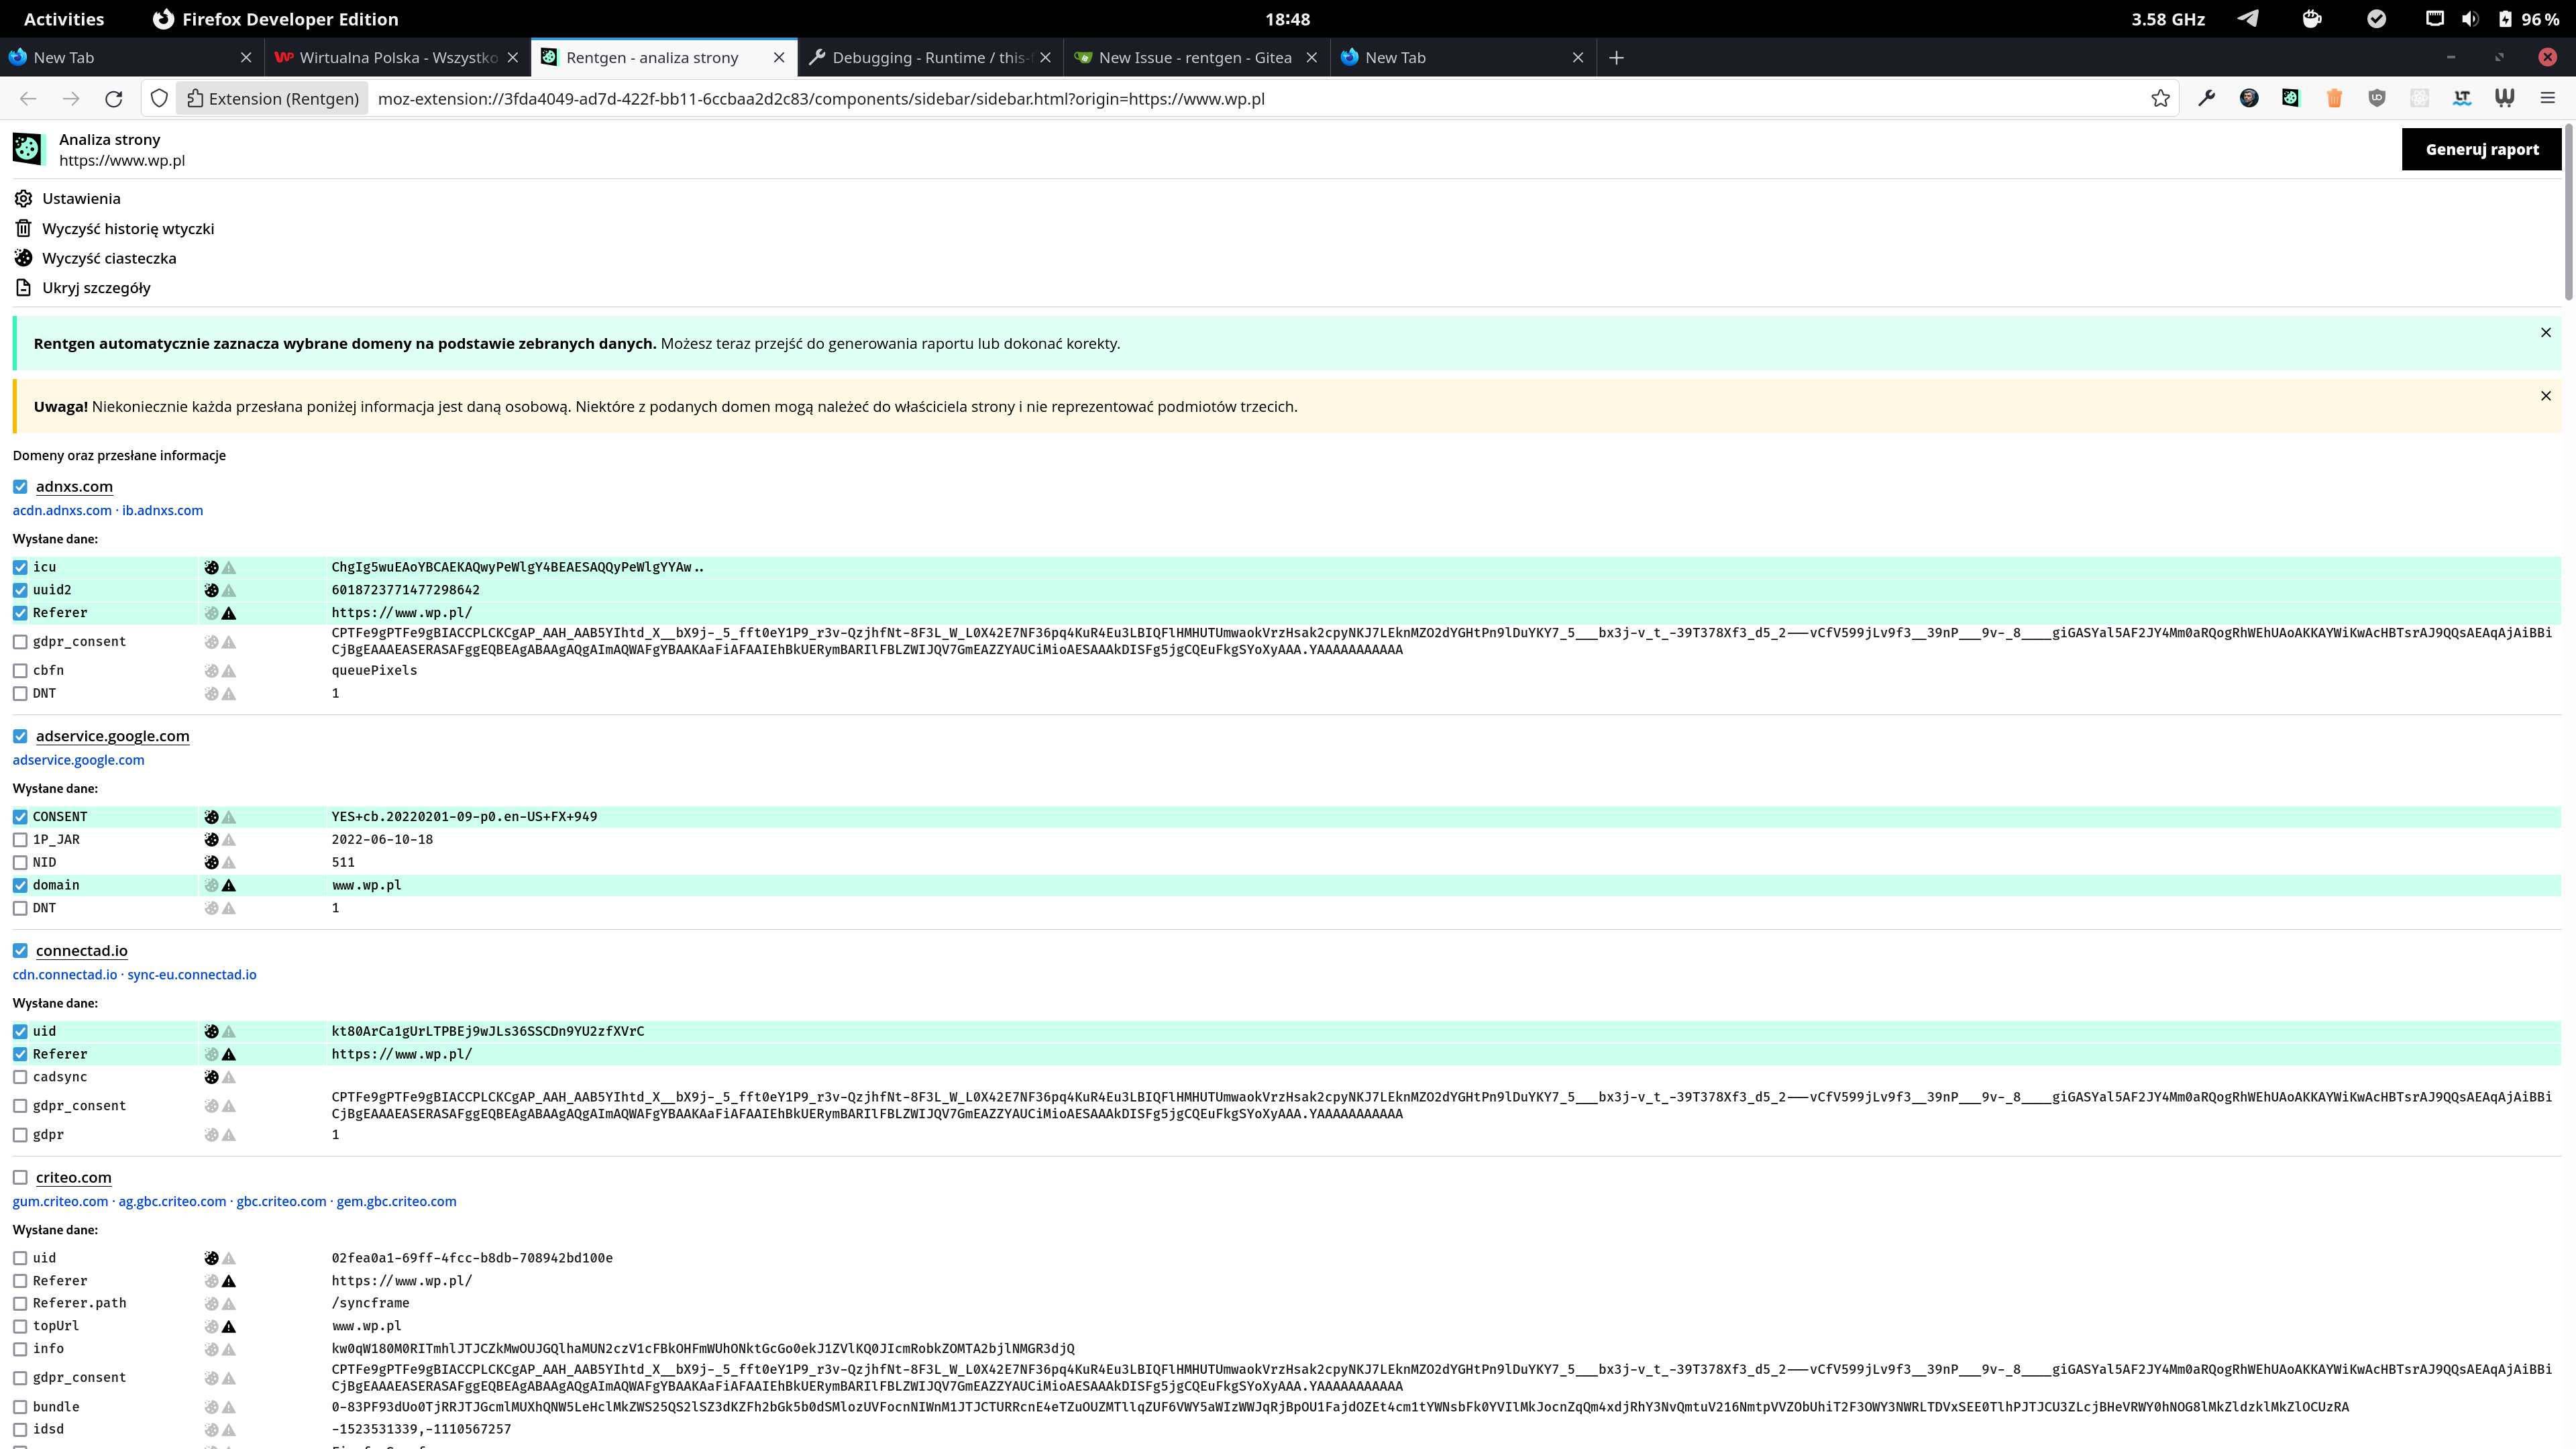
Task: Click the Generuj raport button
Action: coord(2481,149)
